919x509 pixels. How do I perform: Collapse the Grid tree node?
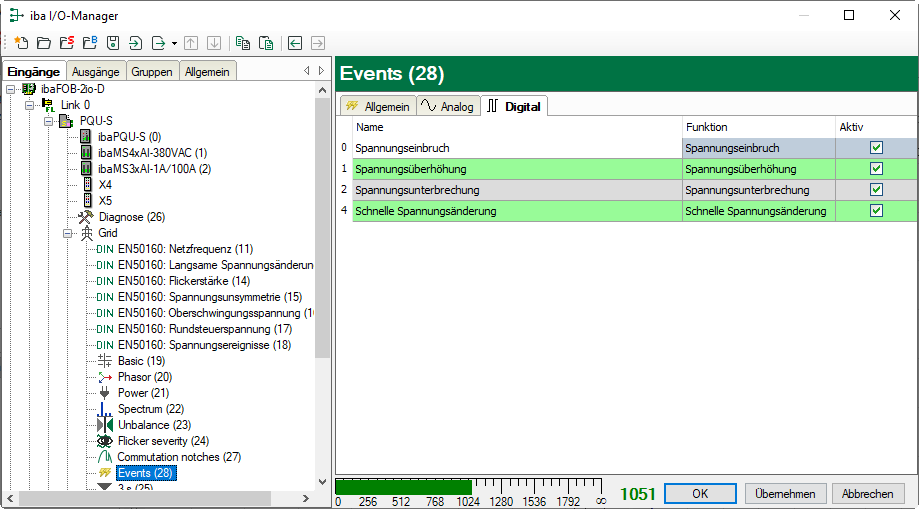coord(67,233)
